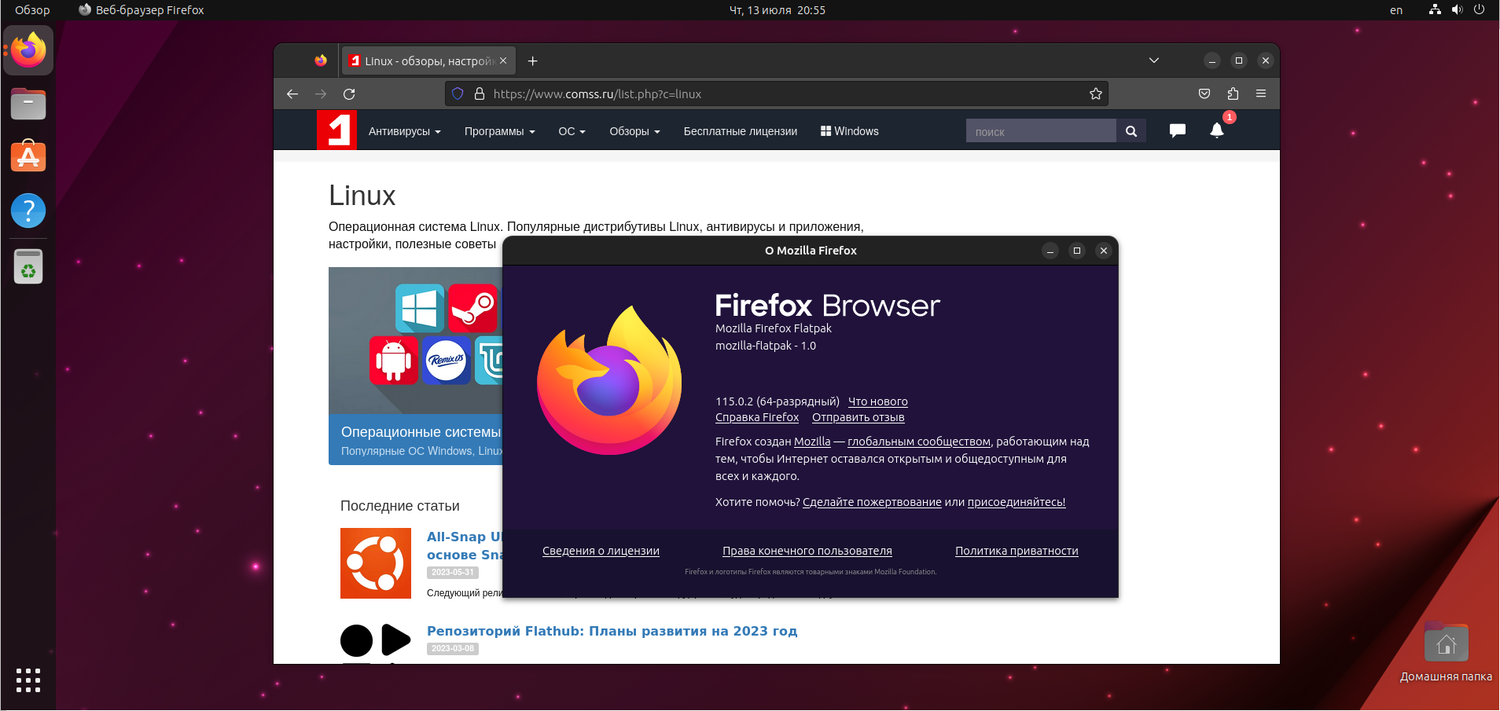Open the tracking protection shield icon
This screenshot has width=1500, height=711.
[x=458, y=94]
